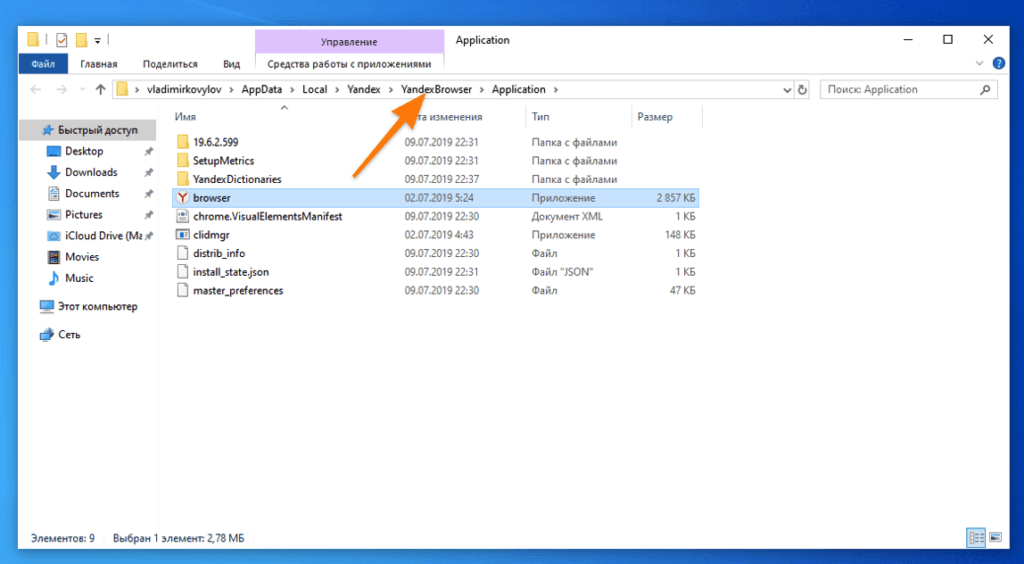1024x564 pixels.
Task: Open the Главная ribbon tab
Action: 99,64
